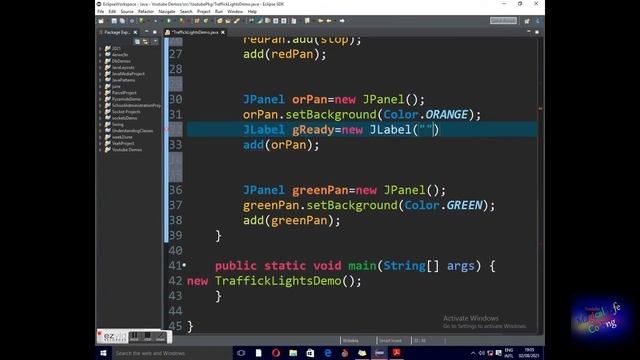Screen dimensions: 640x360
Task: Click the Forward navigation arrow in toolbar
Action: [342, 21]
